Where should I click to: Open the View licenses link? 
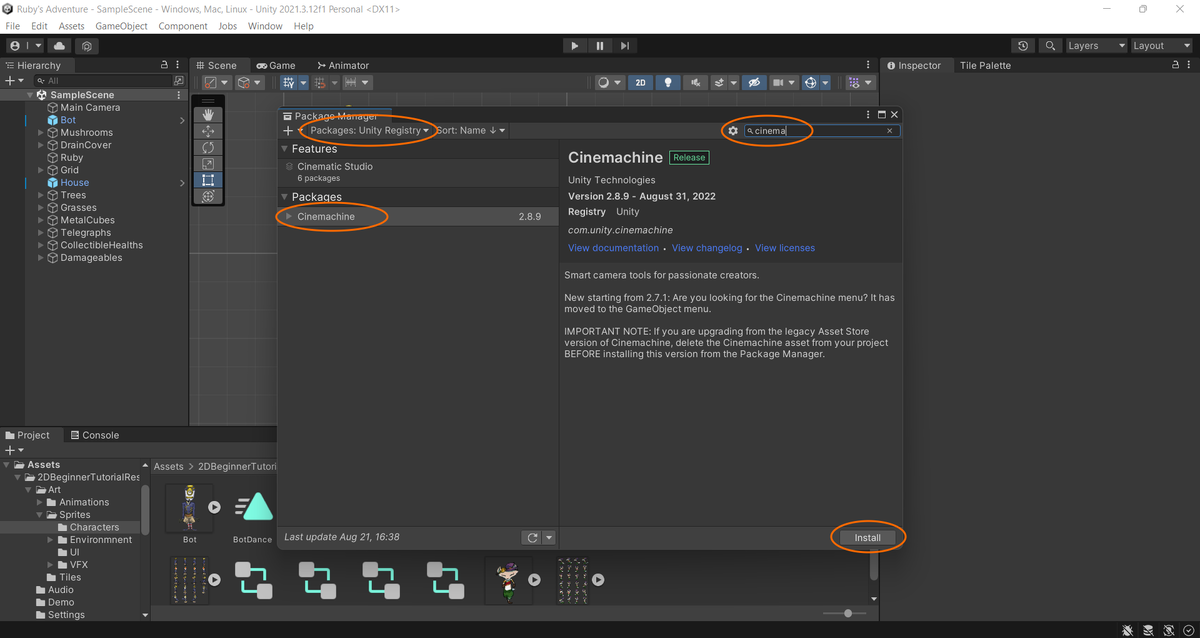[785, 248]
